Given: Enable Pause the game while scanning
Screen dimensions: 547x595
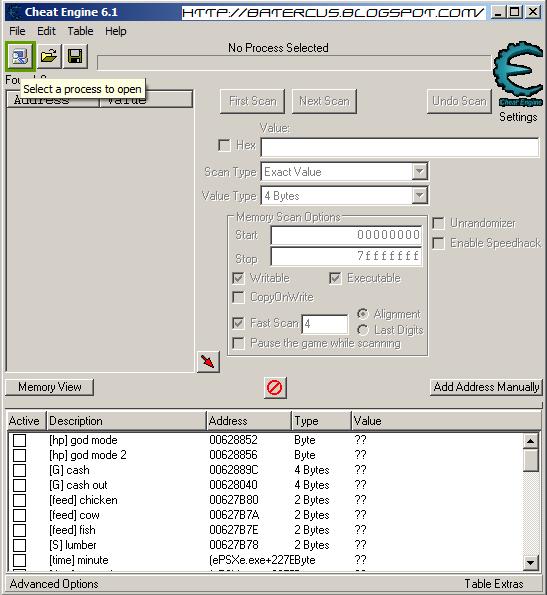Looking at the screenshot, I should [238, 343].
